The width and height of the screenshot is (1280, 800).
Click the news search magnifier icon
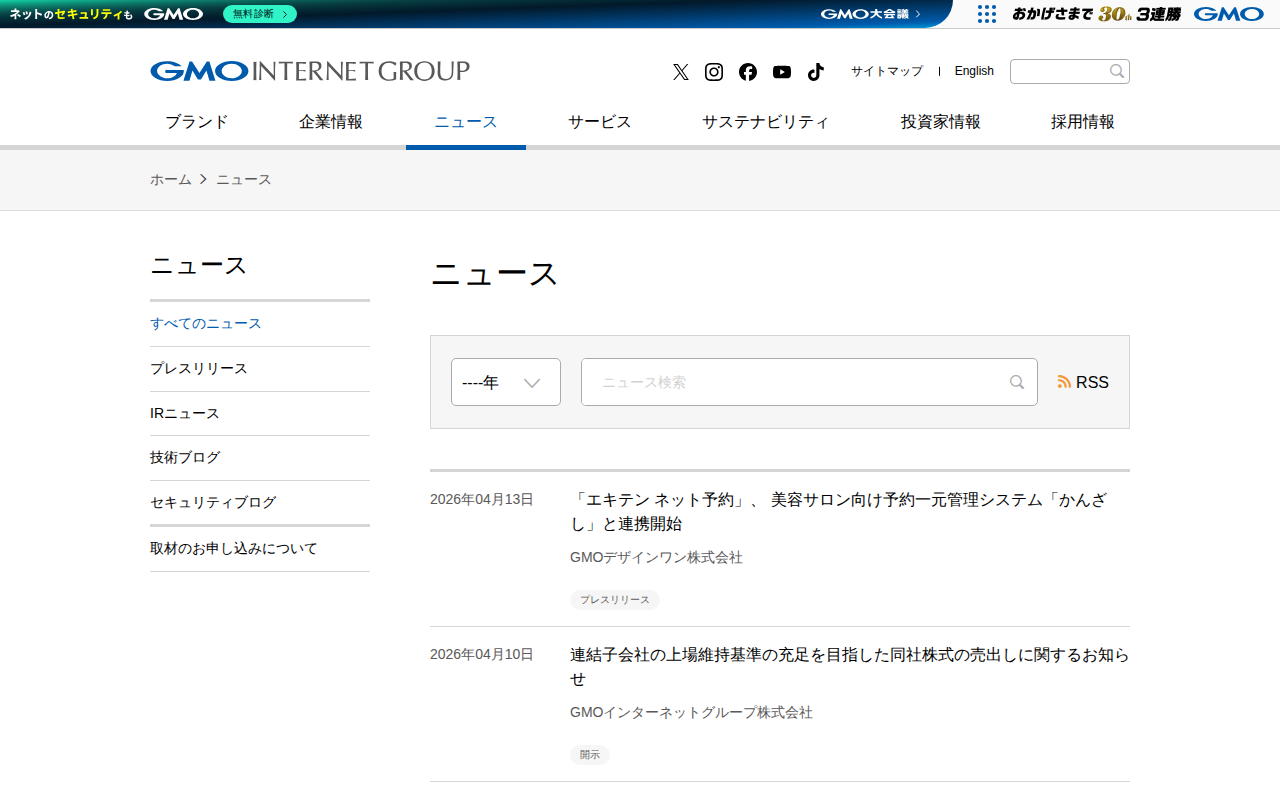[x=1017, y=382]
